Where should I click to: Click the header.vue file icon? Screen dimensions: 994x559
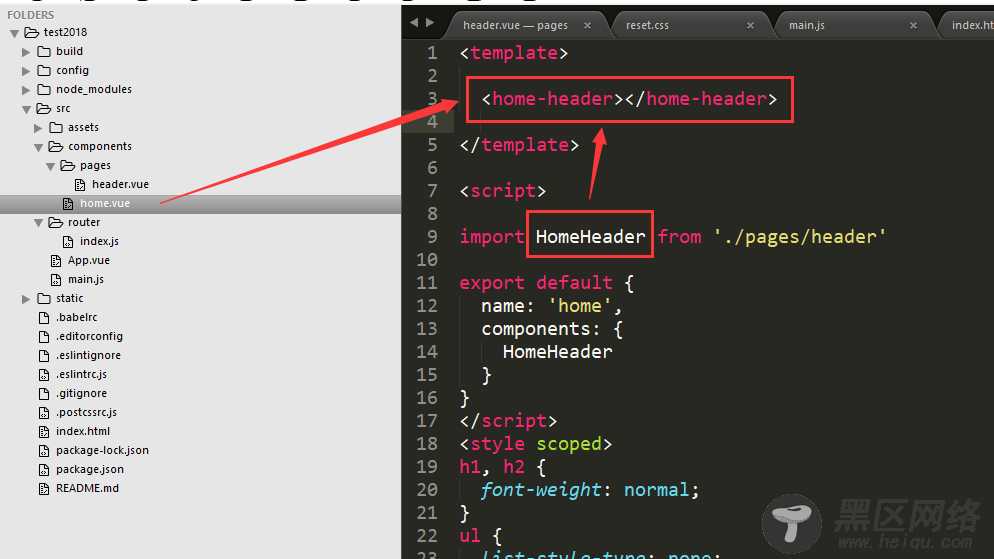(x=80, y=184)
